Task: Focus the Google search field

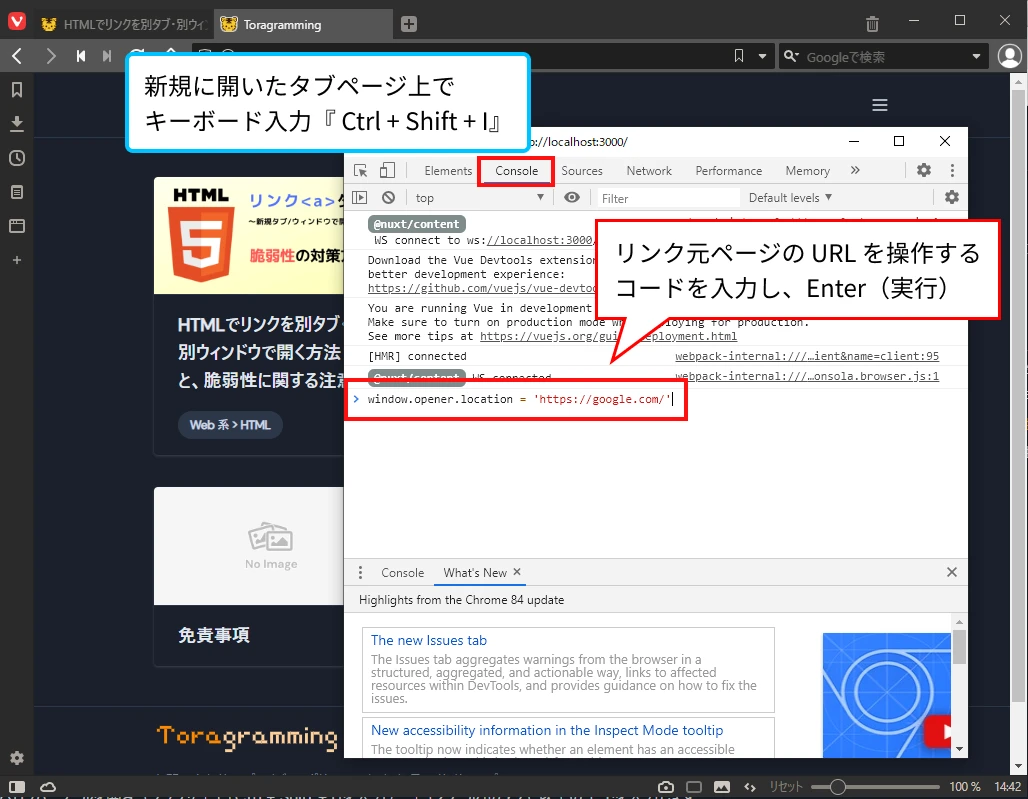Action: (x=885, y=57)
